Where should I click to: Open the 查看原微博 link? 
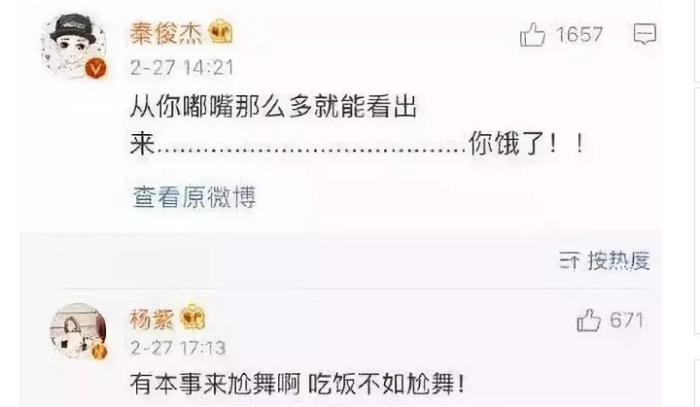194,197
